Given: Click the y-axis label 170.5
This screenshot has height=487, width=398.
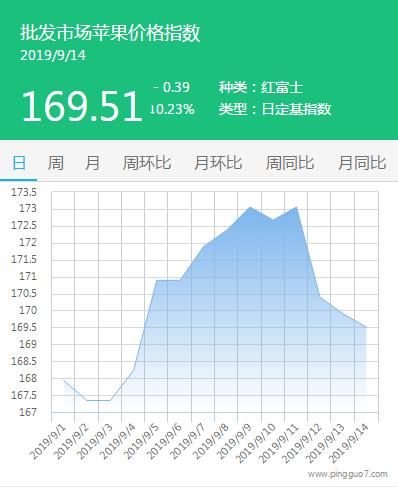Looking at the screenshot, I should click(24, 293).
